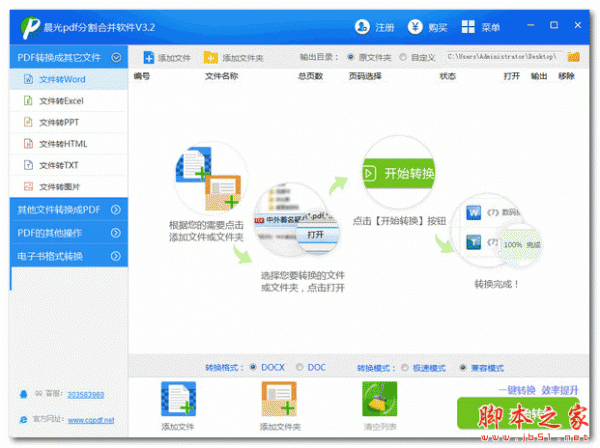This screenshot has height=448, width=600.
Task: Select 原文件夹 output radio button
Action: [350, 57]
